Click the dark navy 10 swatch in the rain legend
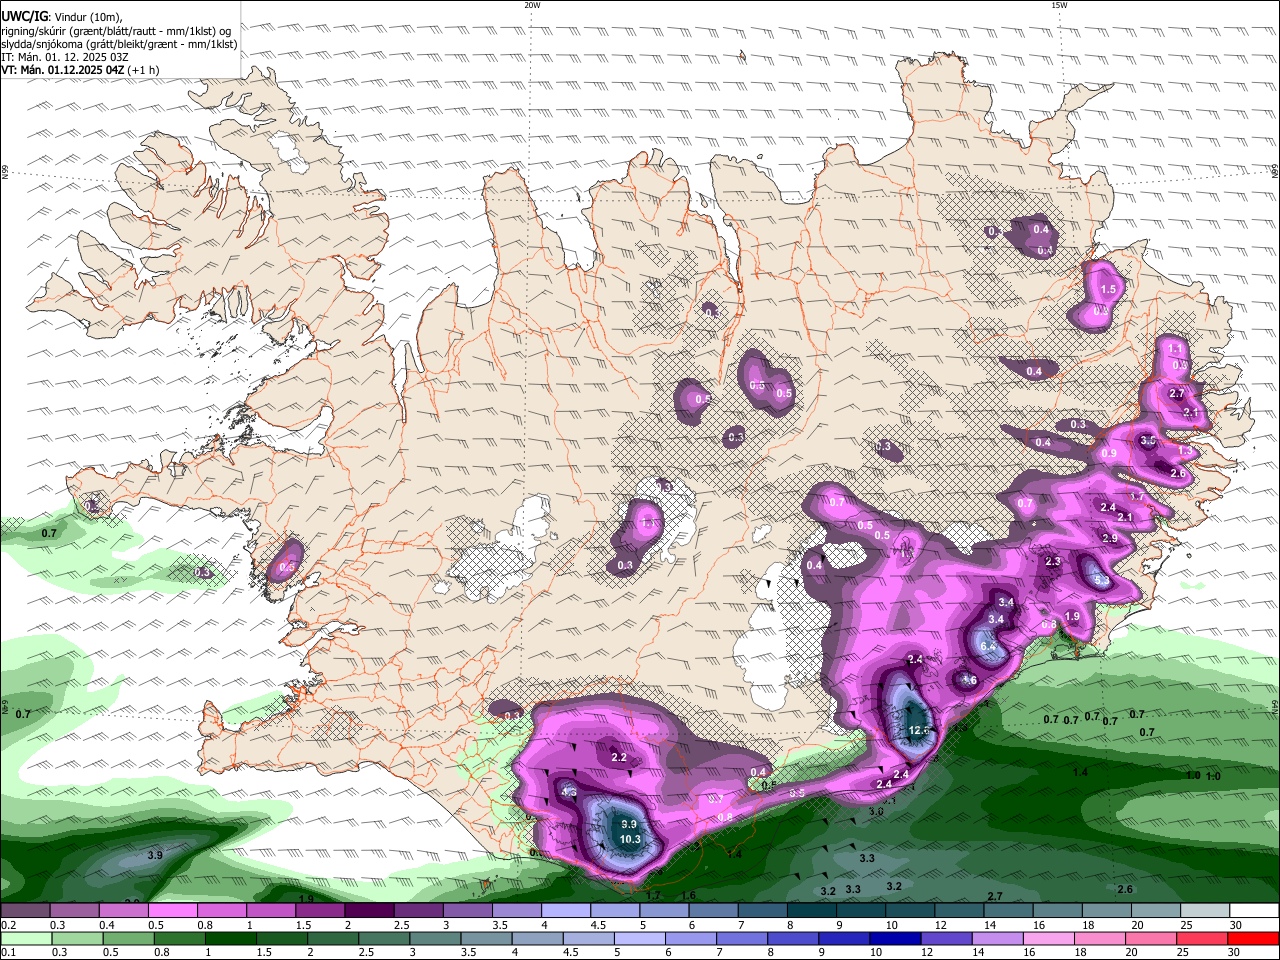 [x=893, y=938]
